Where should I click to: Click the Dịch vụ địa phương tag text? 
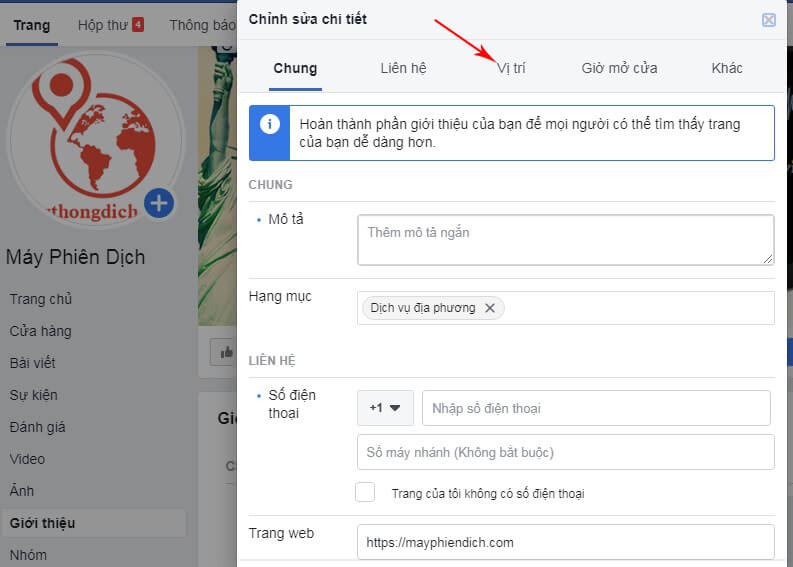(x=423, y=308)
